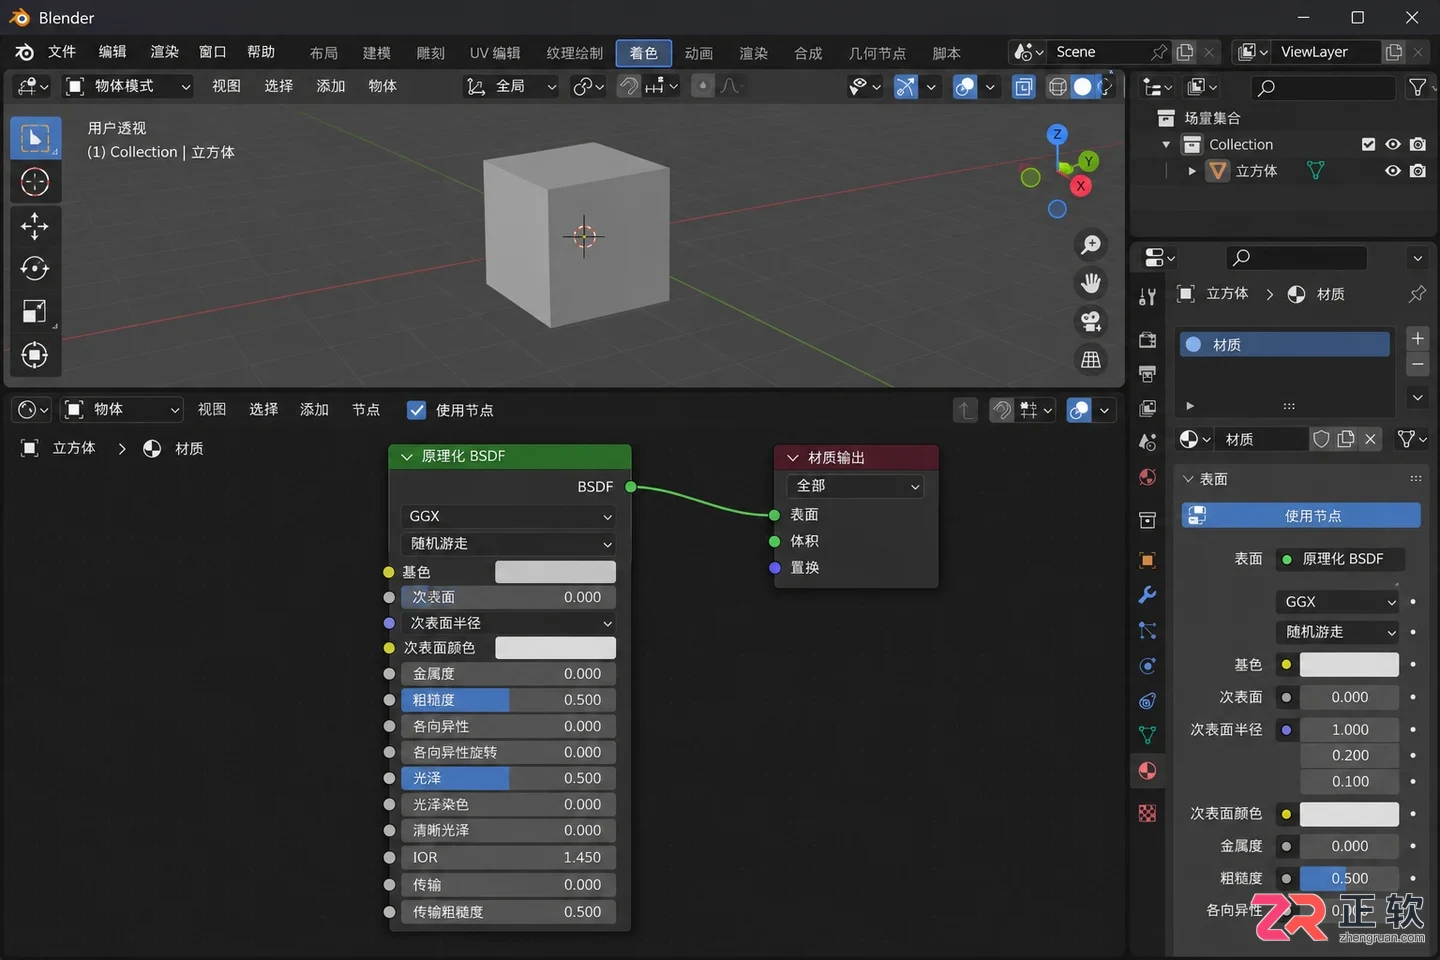This screenshot has height=960, width=1440.
Task: Uncheck the Collection exclude checkbox
Action: [x=1368, y=145]
